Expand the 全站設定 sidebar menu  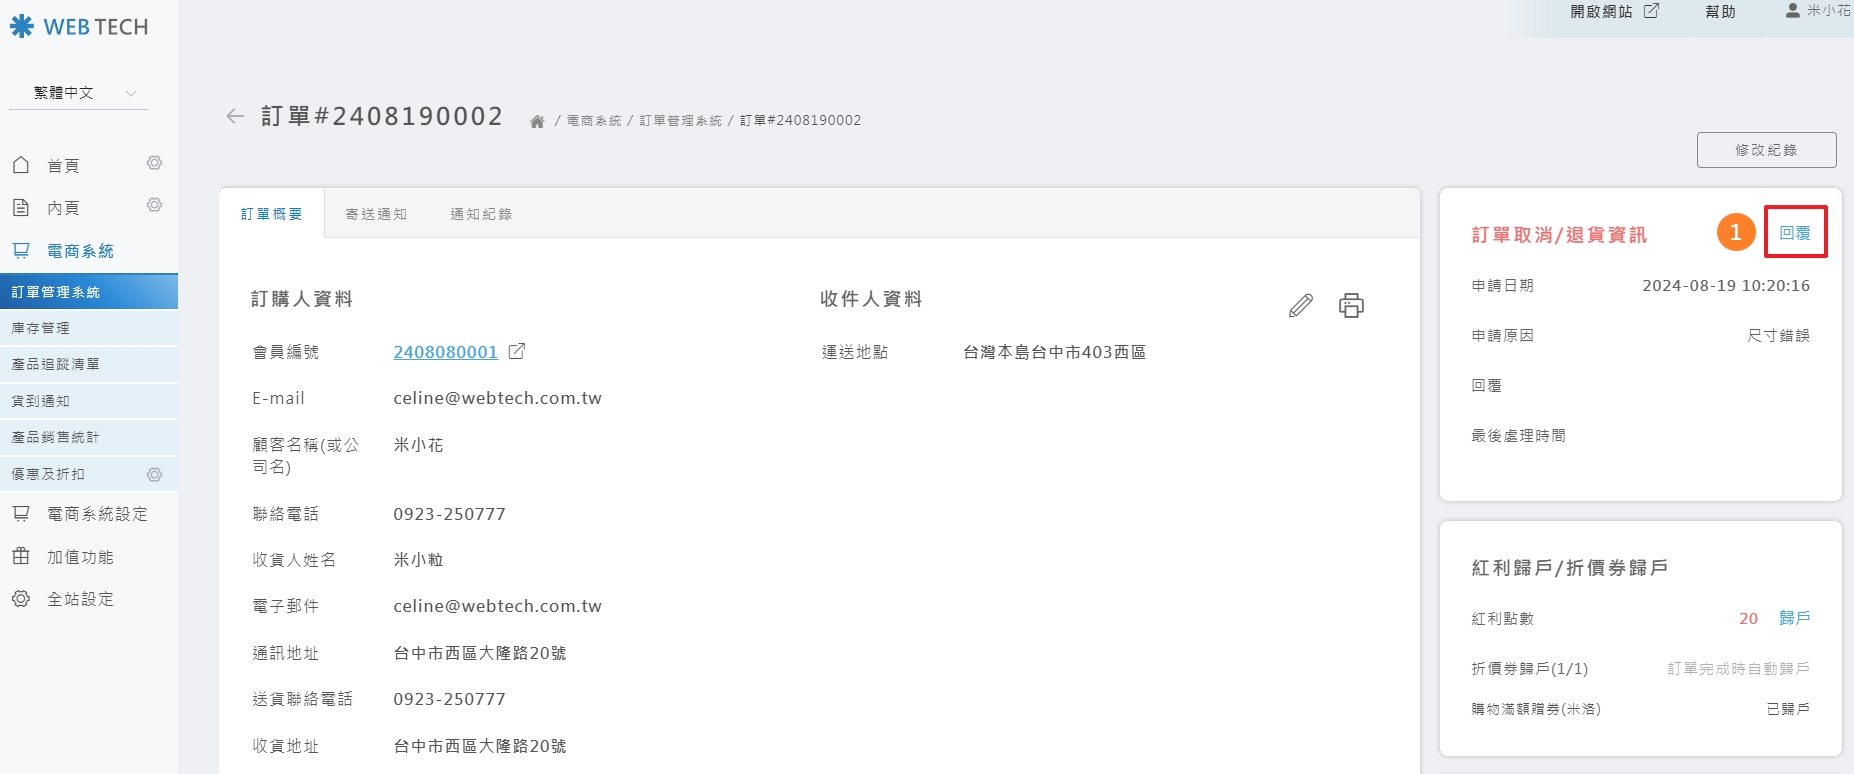tap(80, 599)
